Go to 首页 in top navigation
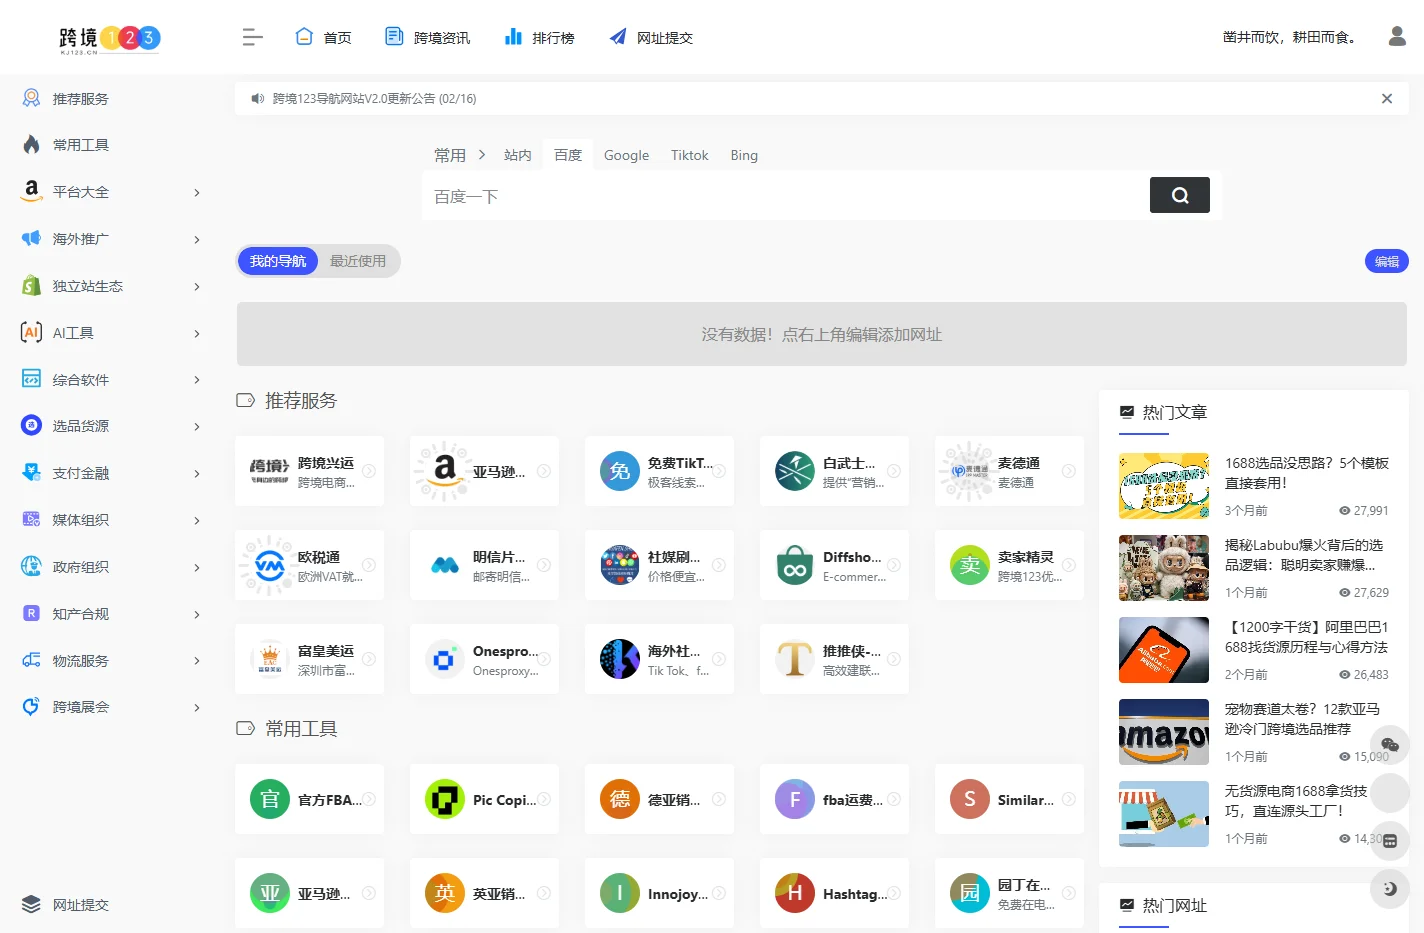1424x933 pixels. (x=323, y=37)
